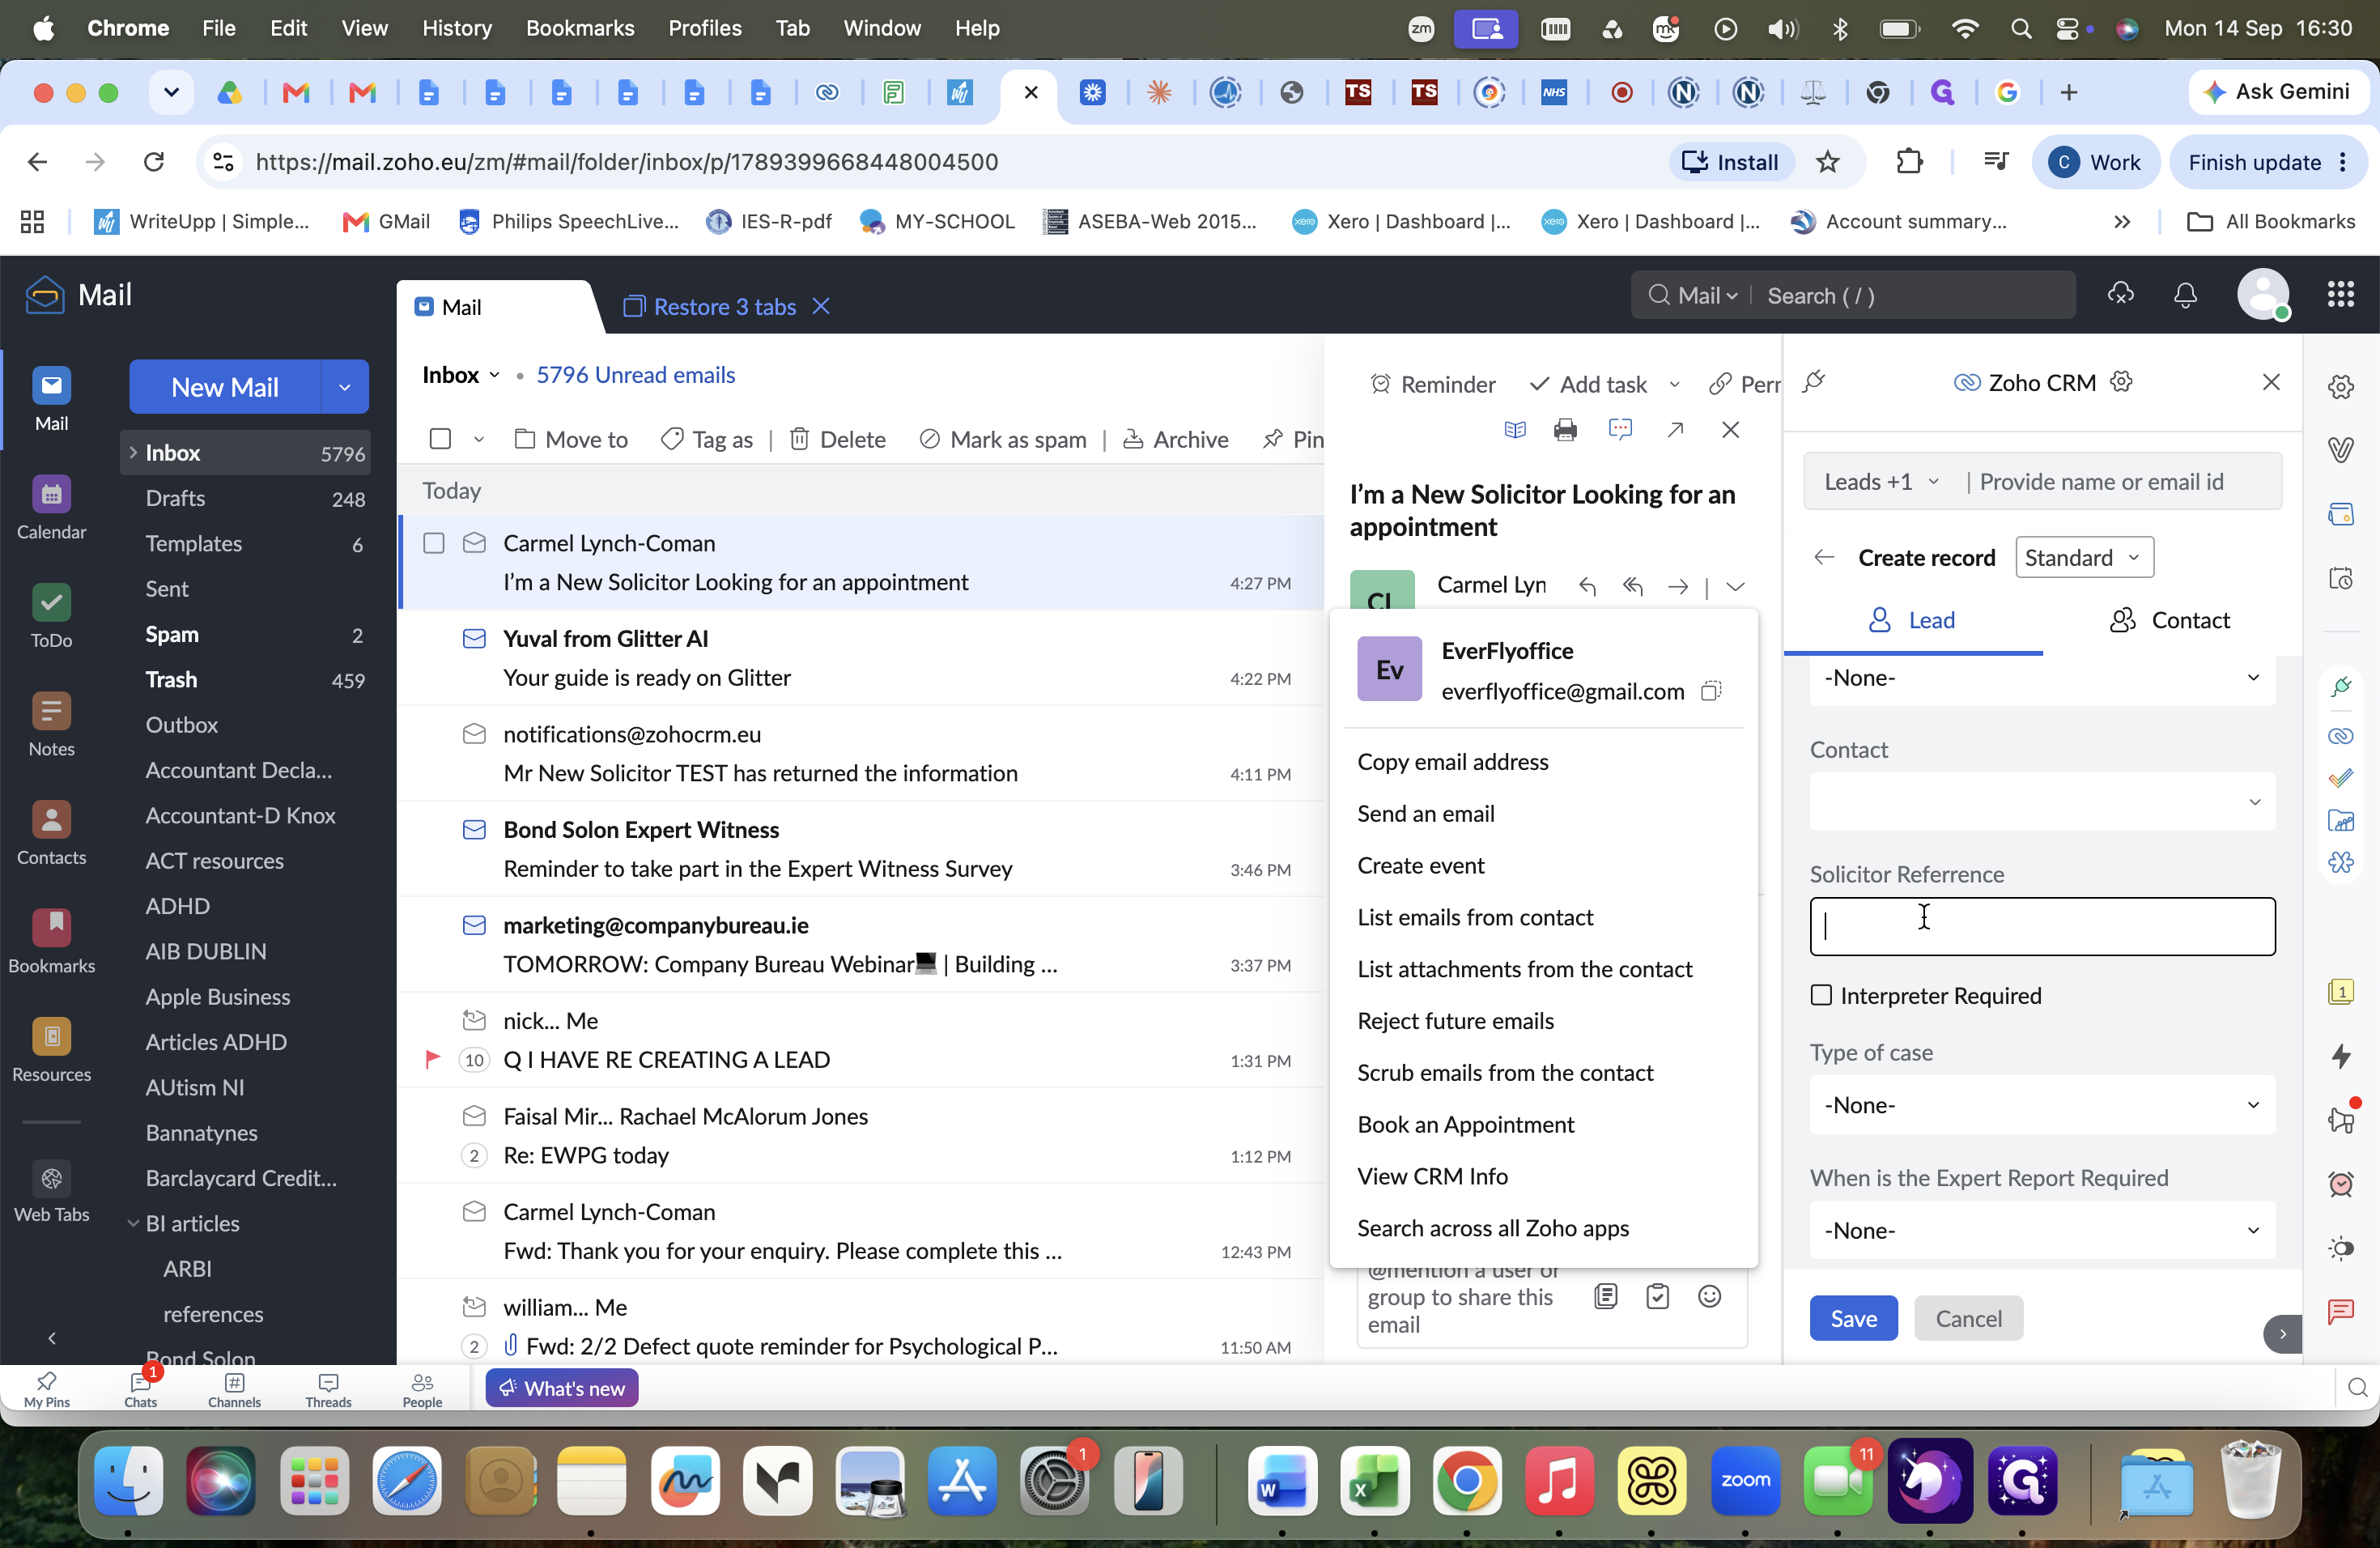This screenshot has height=1548, width=2380.
Task: Switch to the Contact tab in CRM
Action: click(2170, 620)
